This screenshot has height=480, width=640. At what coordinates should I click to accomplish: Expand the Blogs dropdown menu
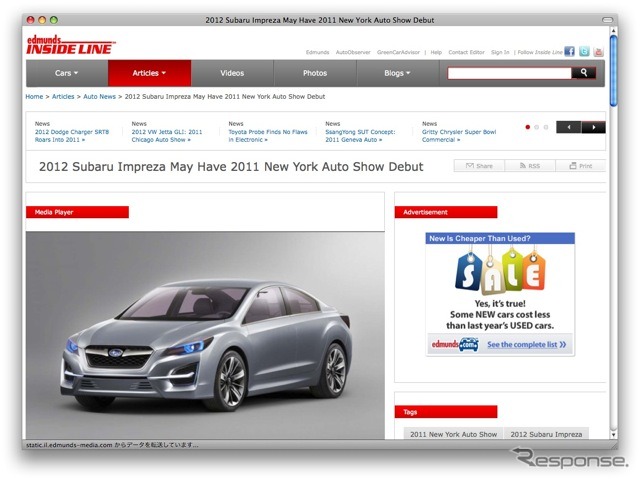397,73
